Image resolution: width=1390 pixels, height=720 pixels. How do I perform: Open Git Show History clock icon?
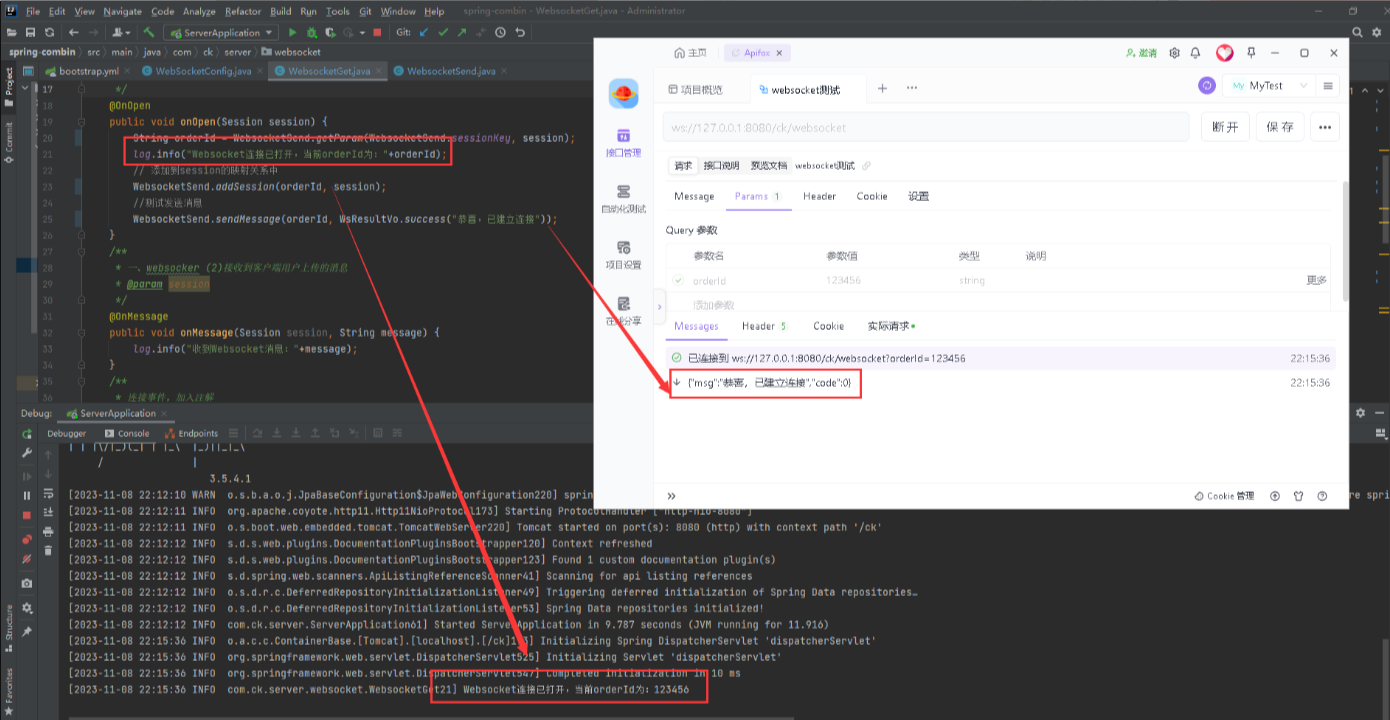500,32
